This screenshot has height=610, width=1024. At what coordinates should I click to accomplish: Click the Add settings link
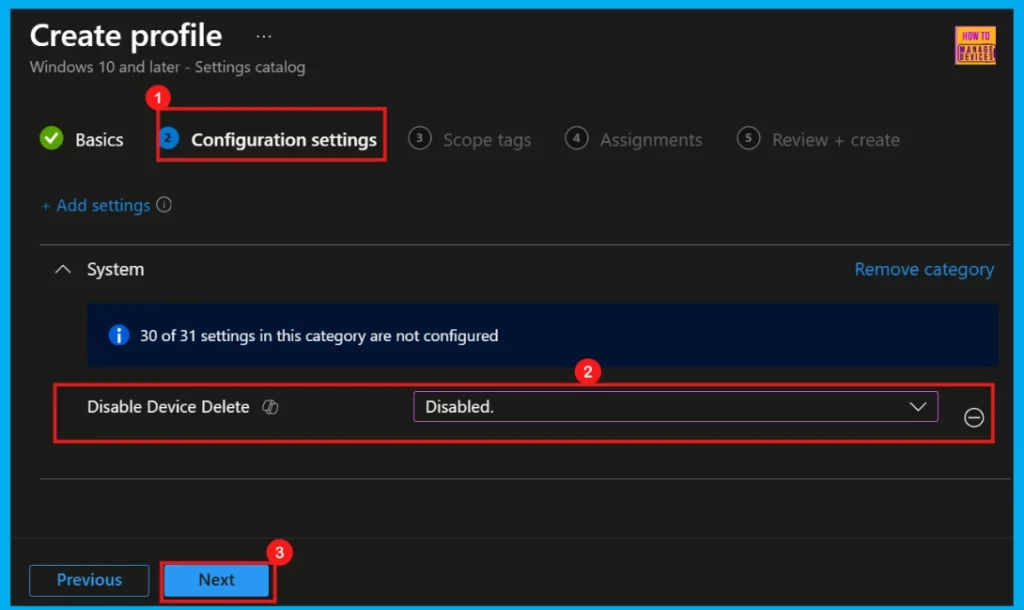[95, 206]
